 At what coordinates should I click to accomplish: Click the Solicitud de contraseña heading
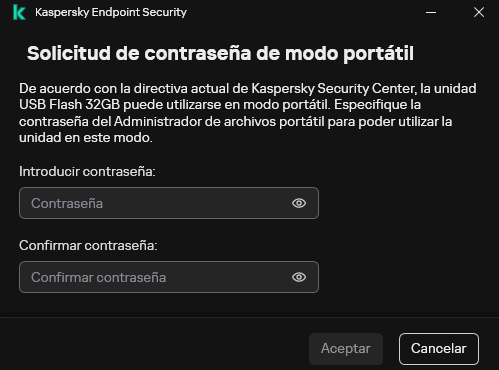pyautogui.click(x=220, y=53)
